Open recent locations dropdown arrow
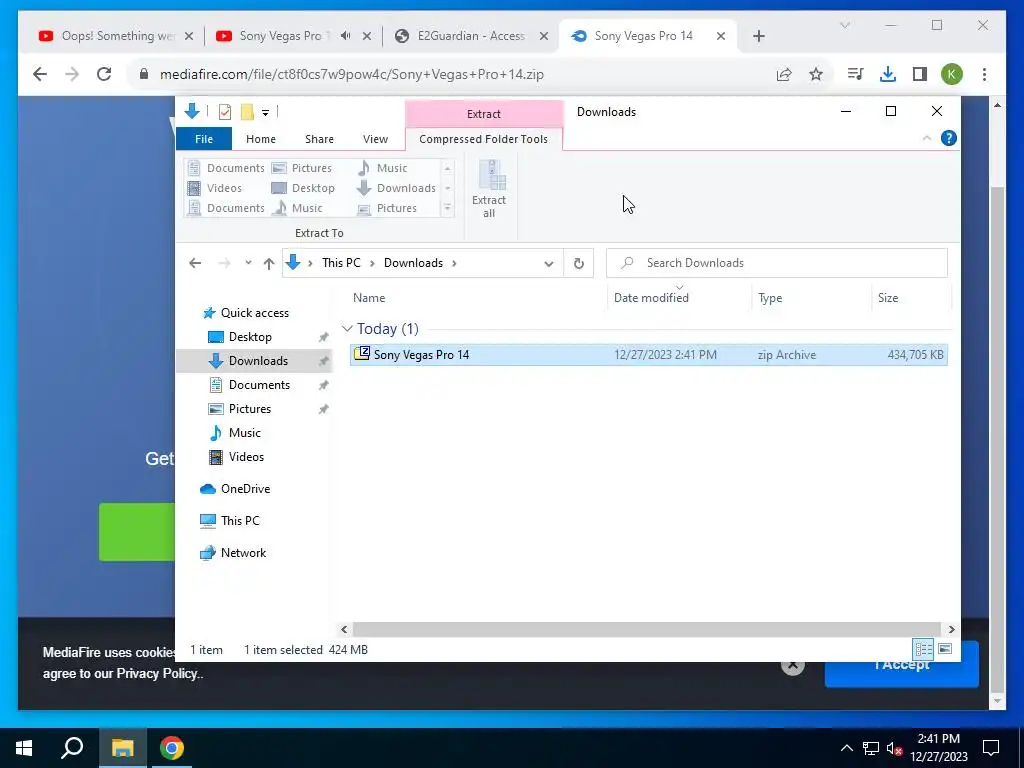 pyautogui.click(x=248, y=263)
